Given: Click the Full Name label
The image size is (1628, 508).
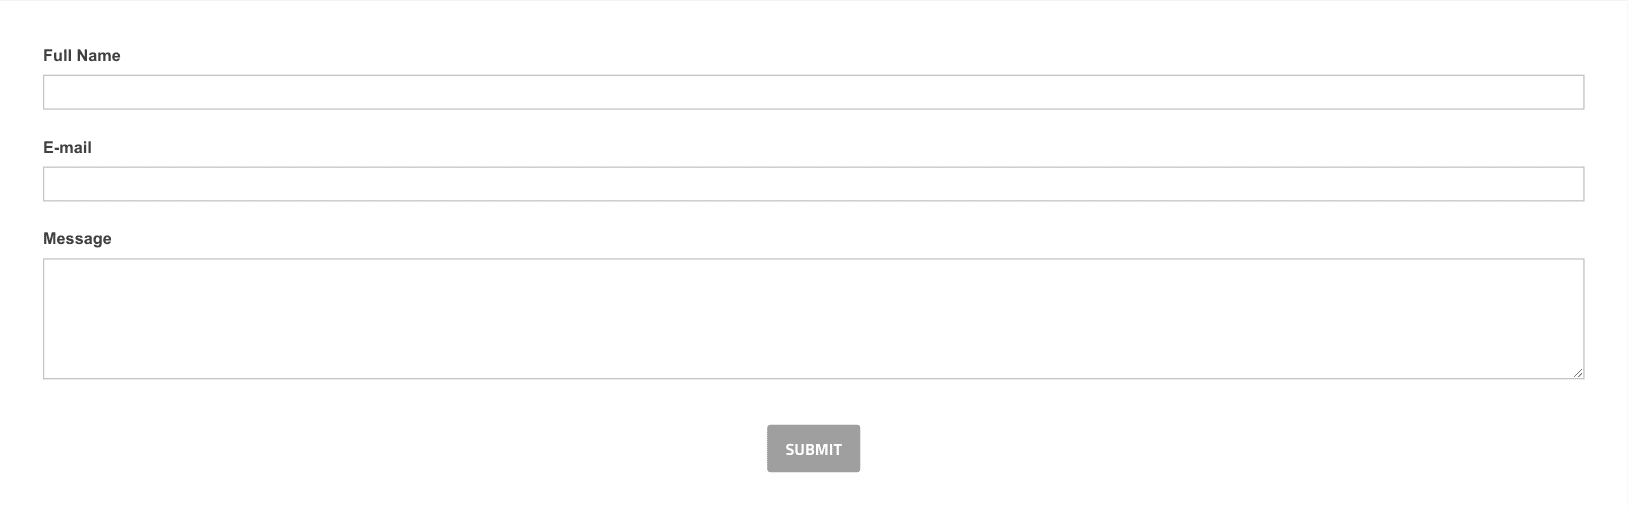Looking at the screenshot, I should 82,56.
